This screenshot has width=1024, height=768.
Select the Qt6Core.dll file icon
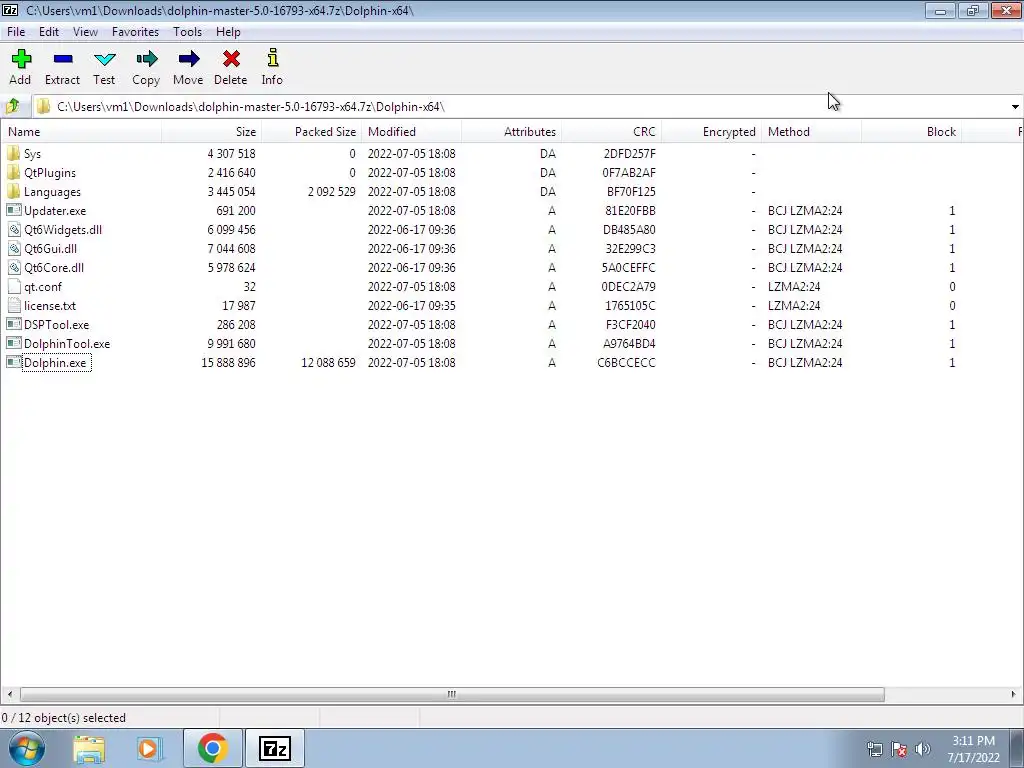[14, 267]
